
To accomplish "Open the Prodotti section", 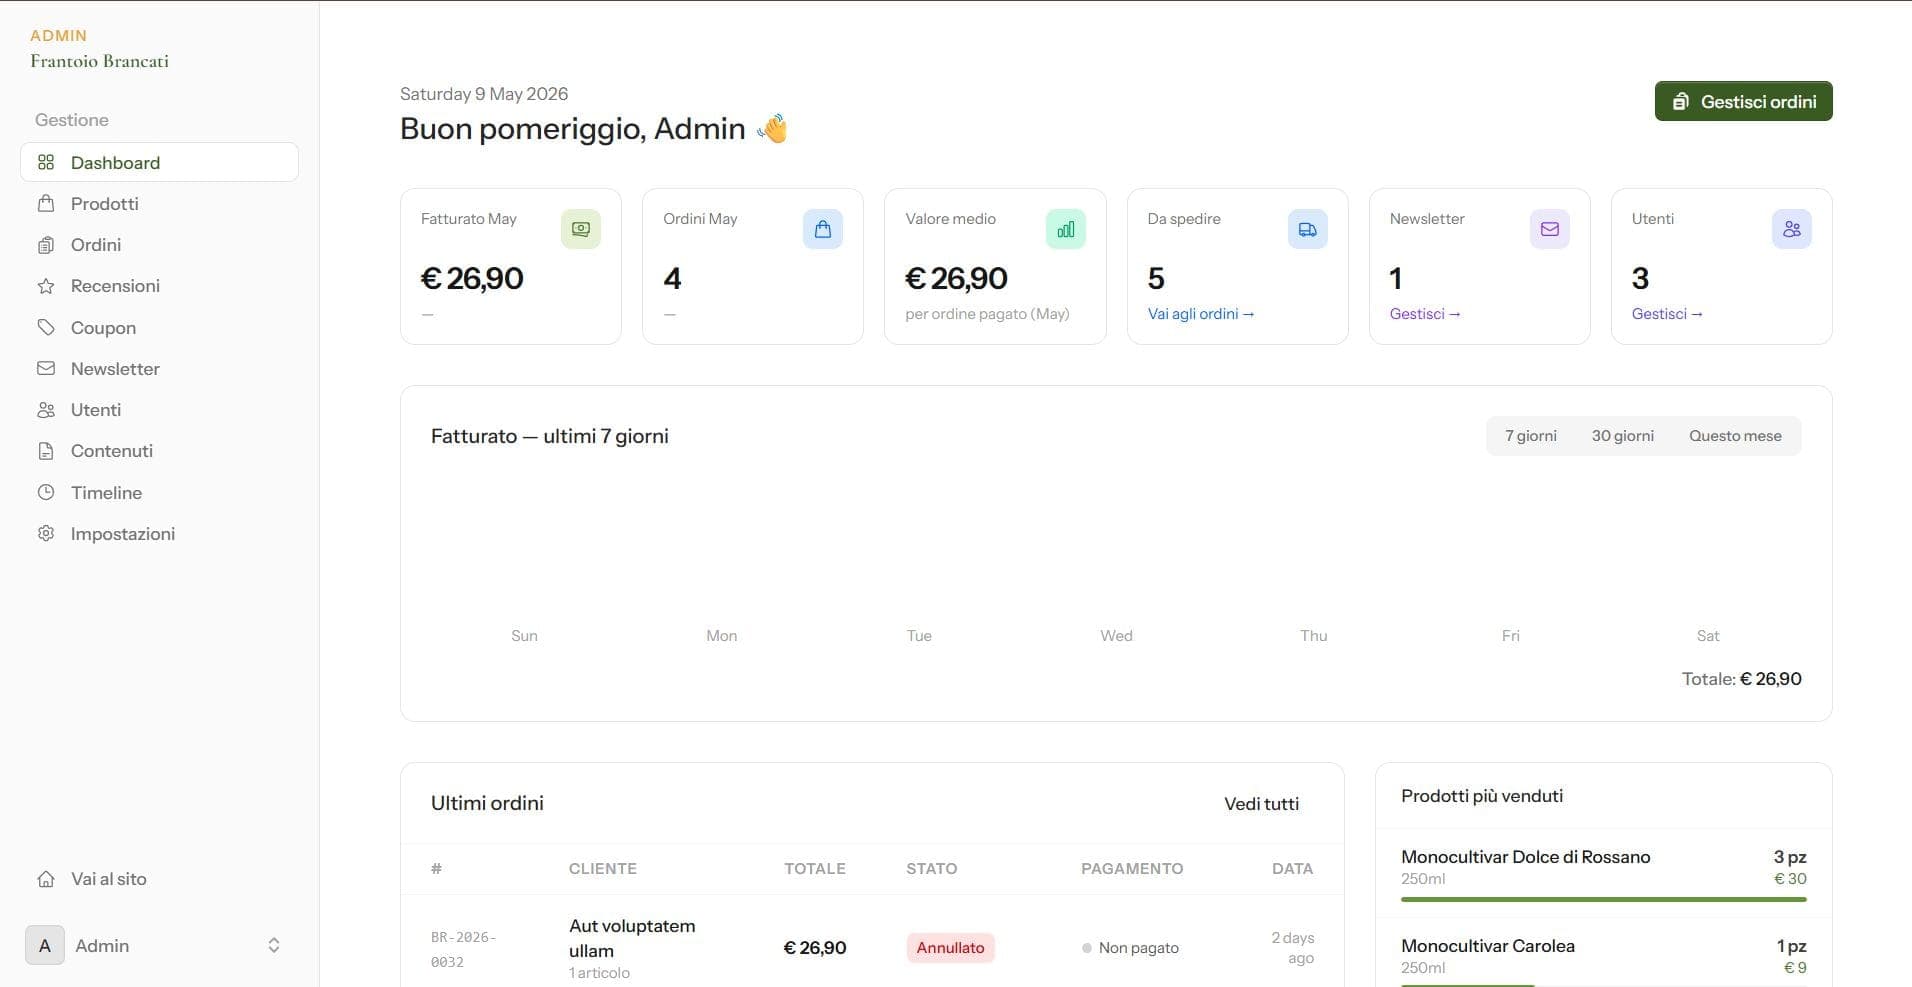I will click(159, 203).
